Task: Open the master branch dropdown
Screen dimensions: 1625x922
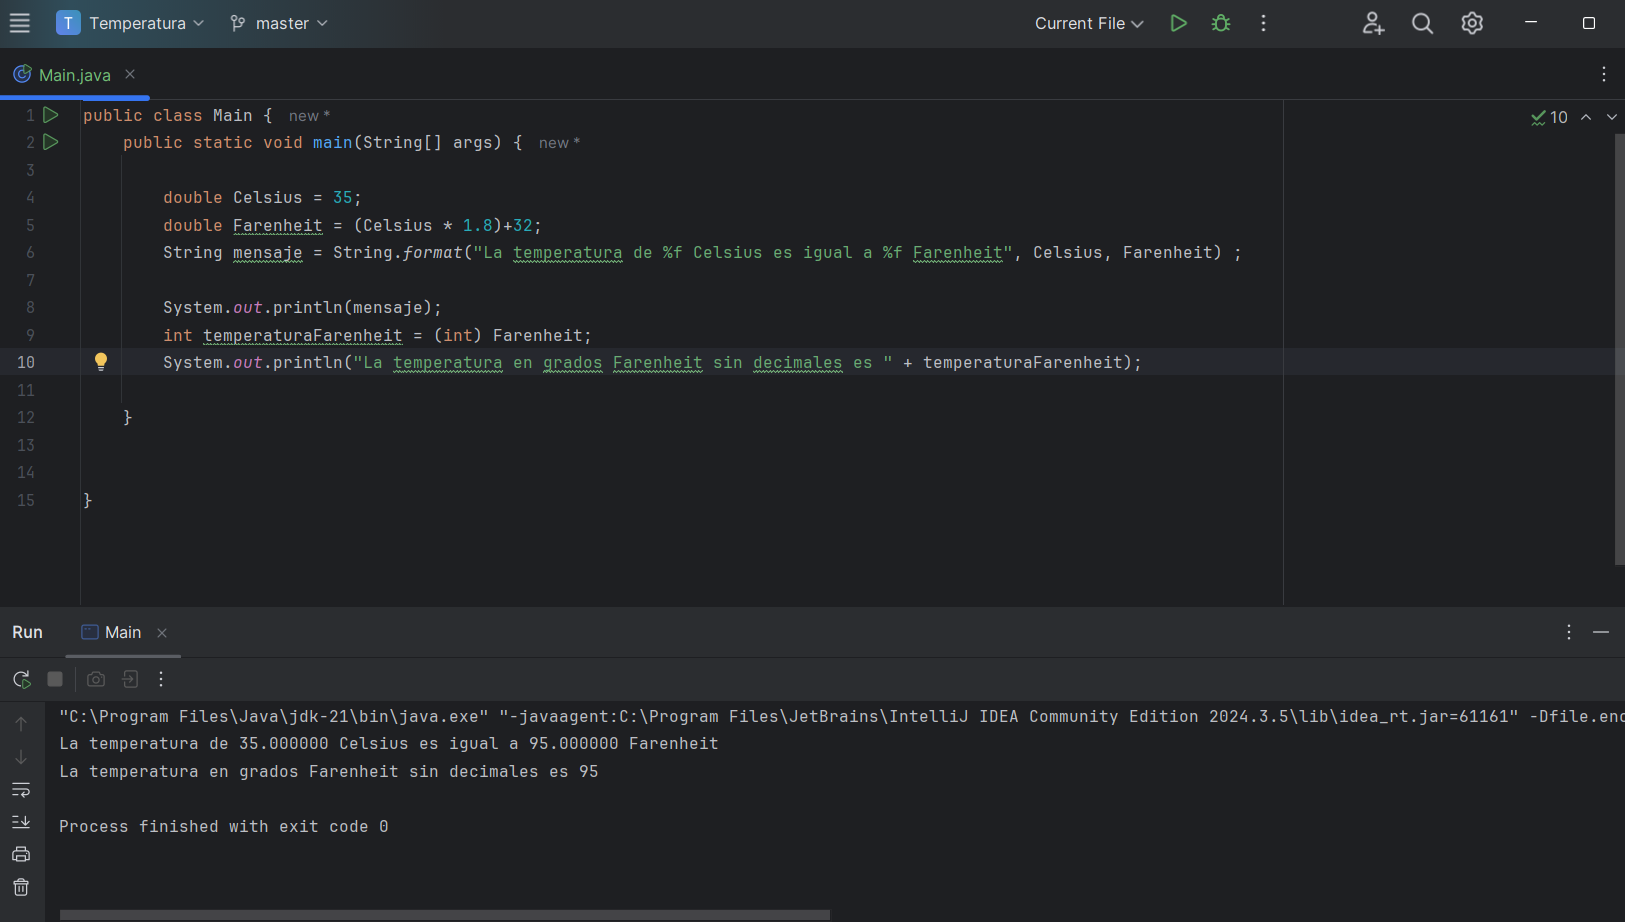Action: point(279,23)
